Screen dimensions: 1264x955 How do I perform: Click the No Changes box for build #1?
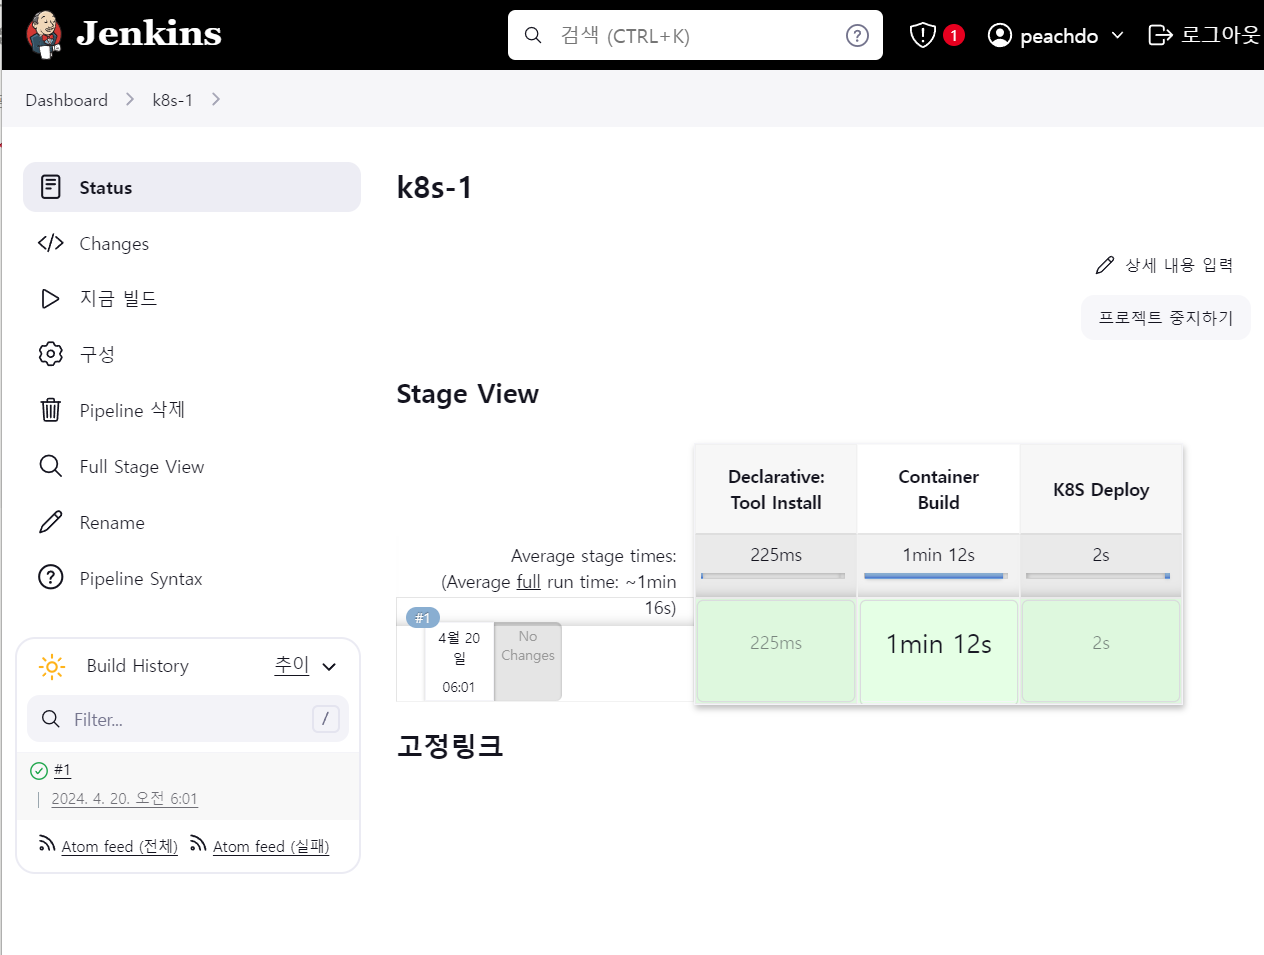click(x=528, y=661)
